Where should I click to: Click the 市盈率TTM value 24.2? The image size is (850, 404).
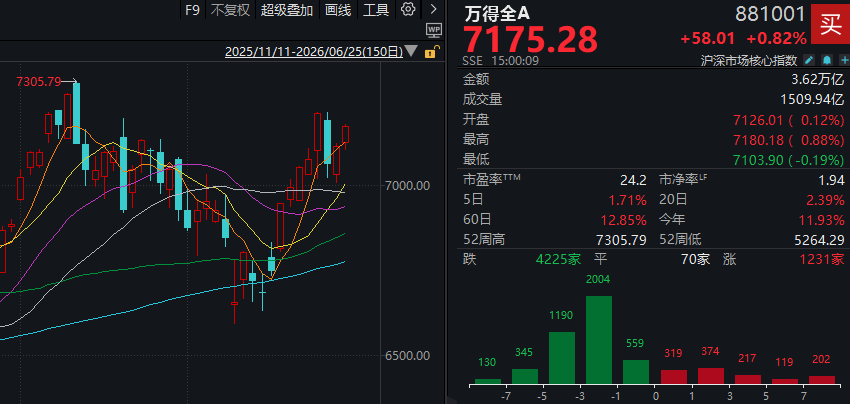[633, 180]
